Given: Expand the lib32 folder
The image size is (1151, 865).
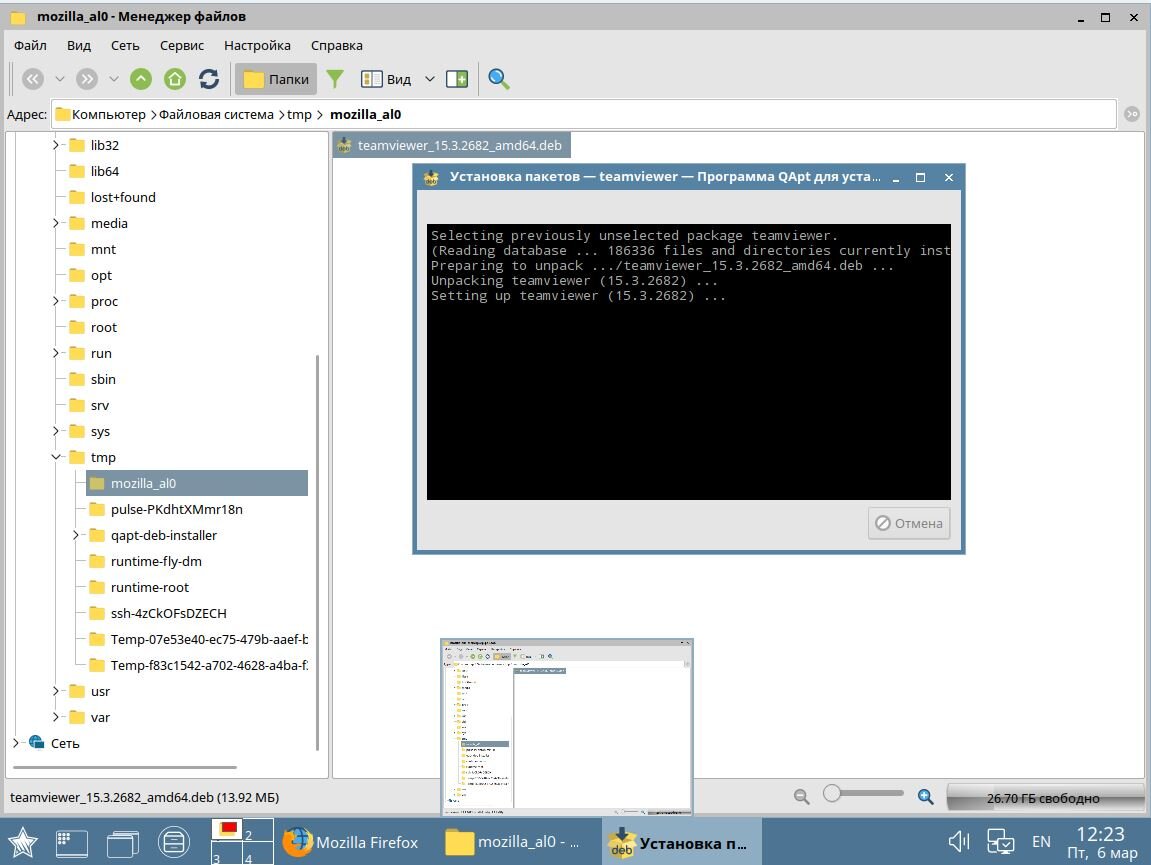Looking at the screenshot, I should (x=56, y=145).
